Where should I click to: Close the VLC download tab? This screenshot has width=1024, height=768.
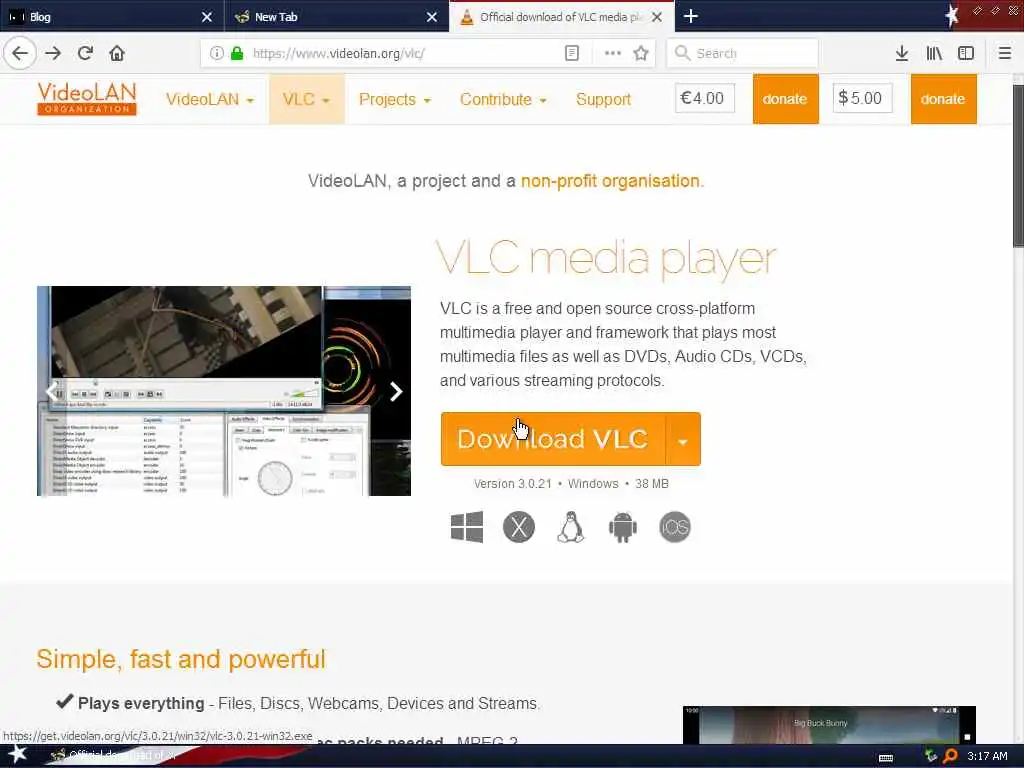pyautogui.click(x=657, y=17)
